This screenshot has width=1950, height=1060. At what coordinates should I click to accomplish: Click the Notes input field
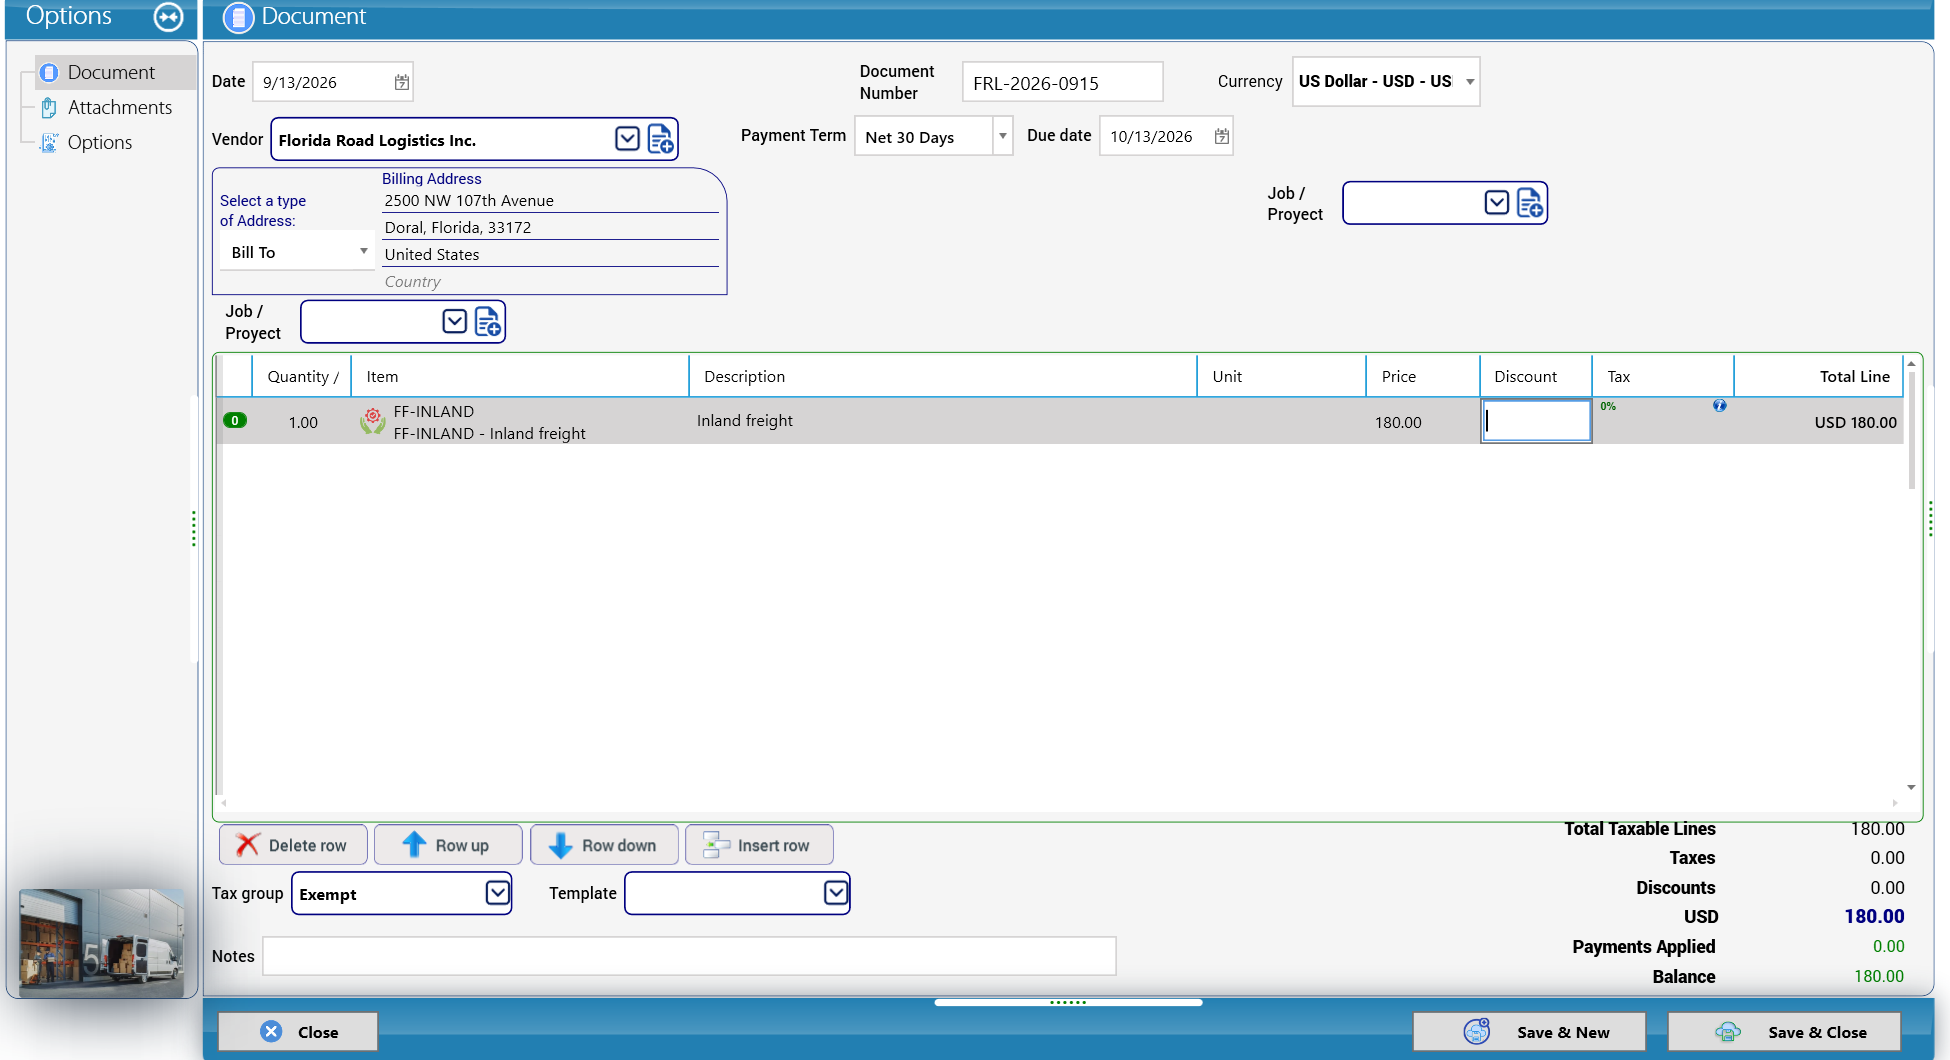click(689, 956)
